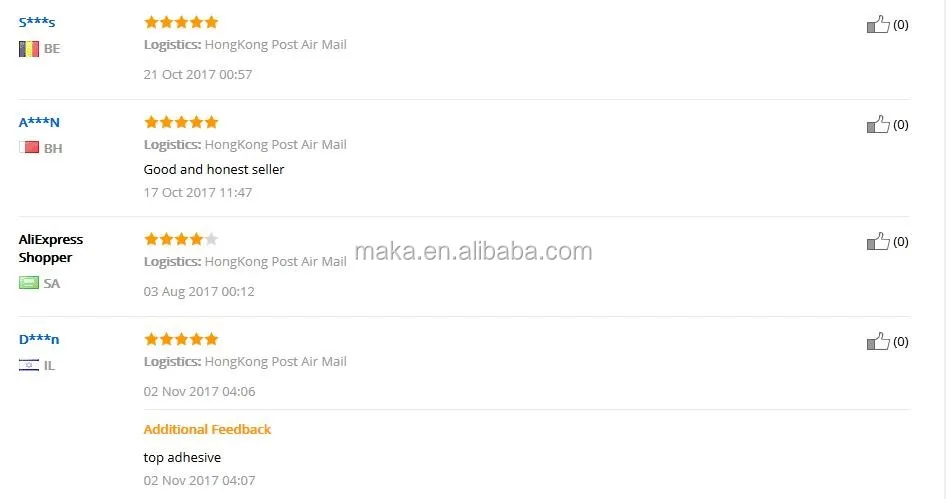This screenshot has height=499, width=946.
Task: Open reviewer S***s profile
Action: pyautogui.click(x=37, y=22)
